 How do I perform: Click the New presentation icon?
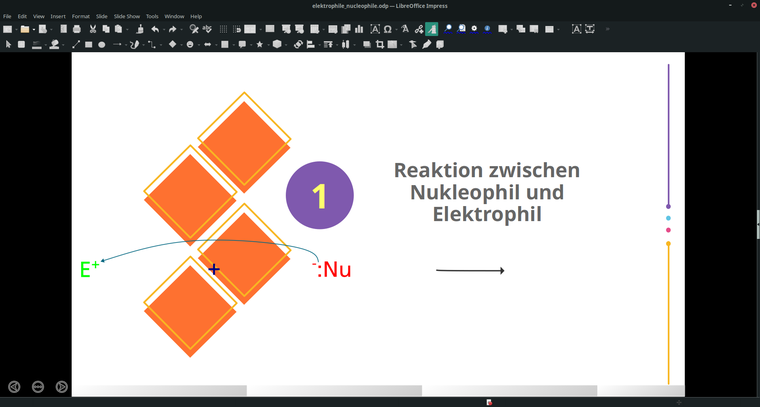[7, 29]
